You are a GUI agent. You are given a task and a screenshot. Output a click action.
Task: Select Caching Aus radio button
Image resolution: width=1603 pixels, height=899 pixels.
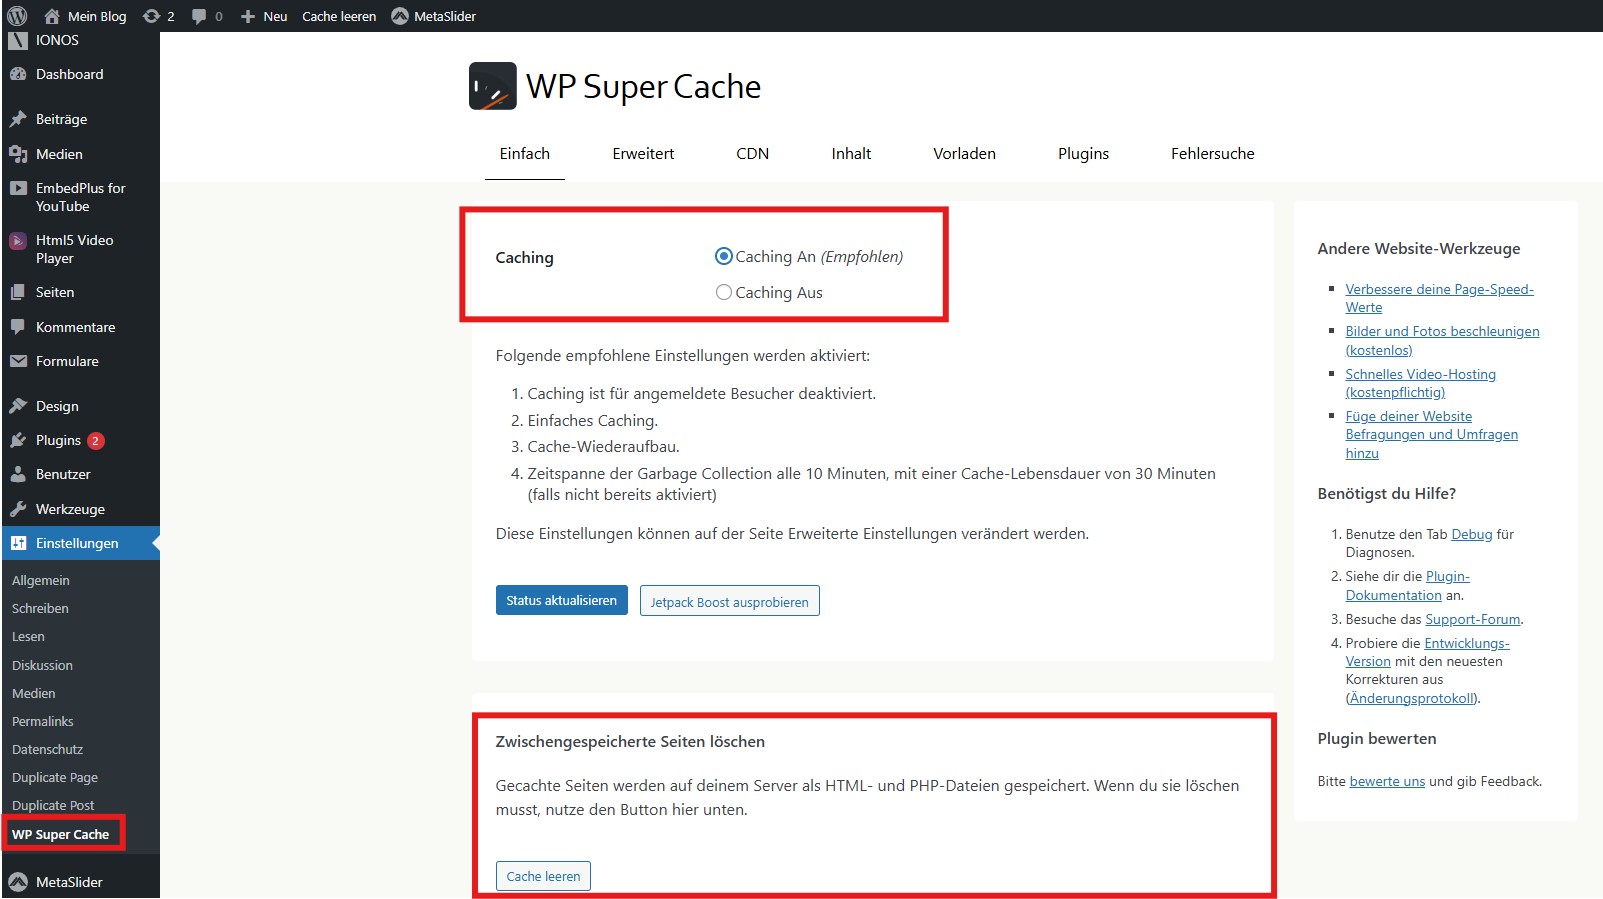click(724, 292)
